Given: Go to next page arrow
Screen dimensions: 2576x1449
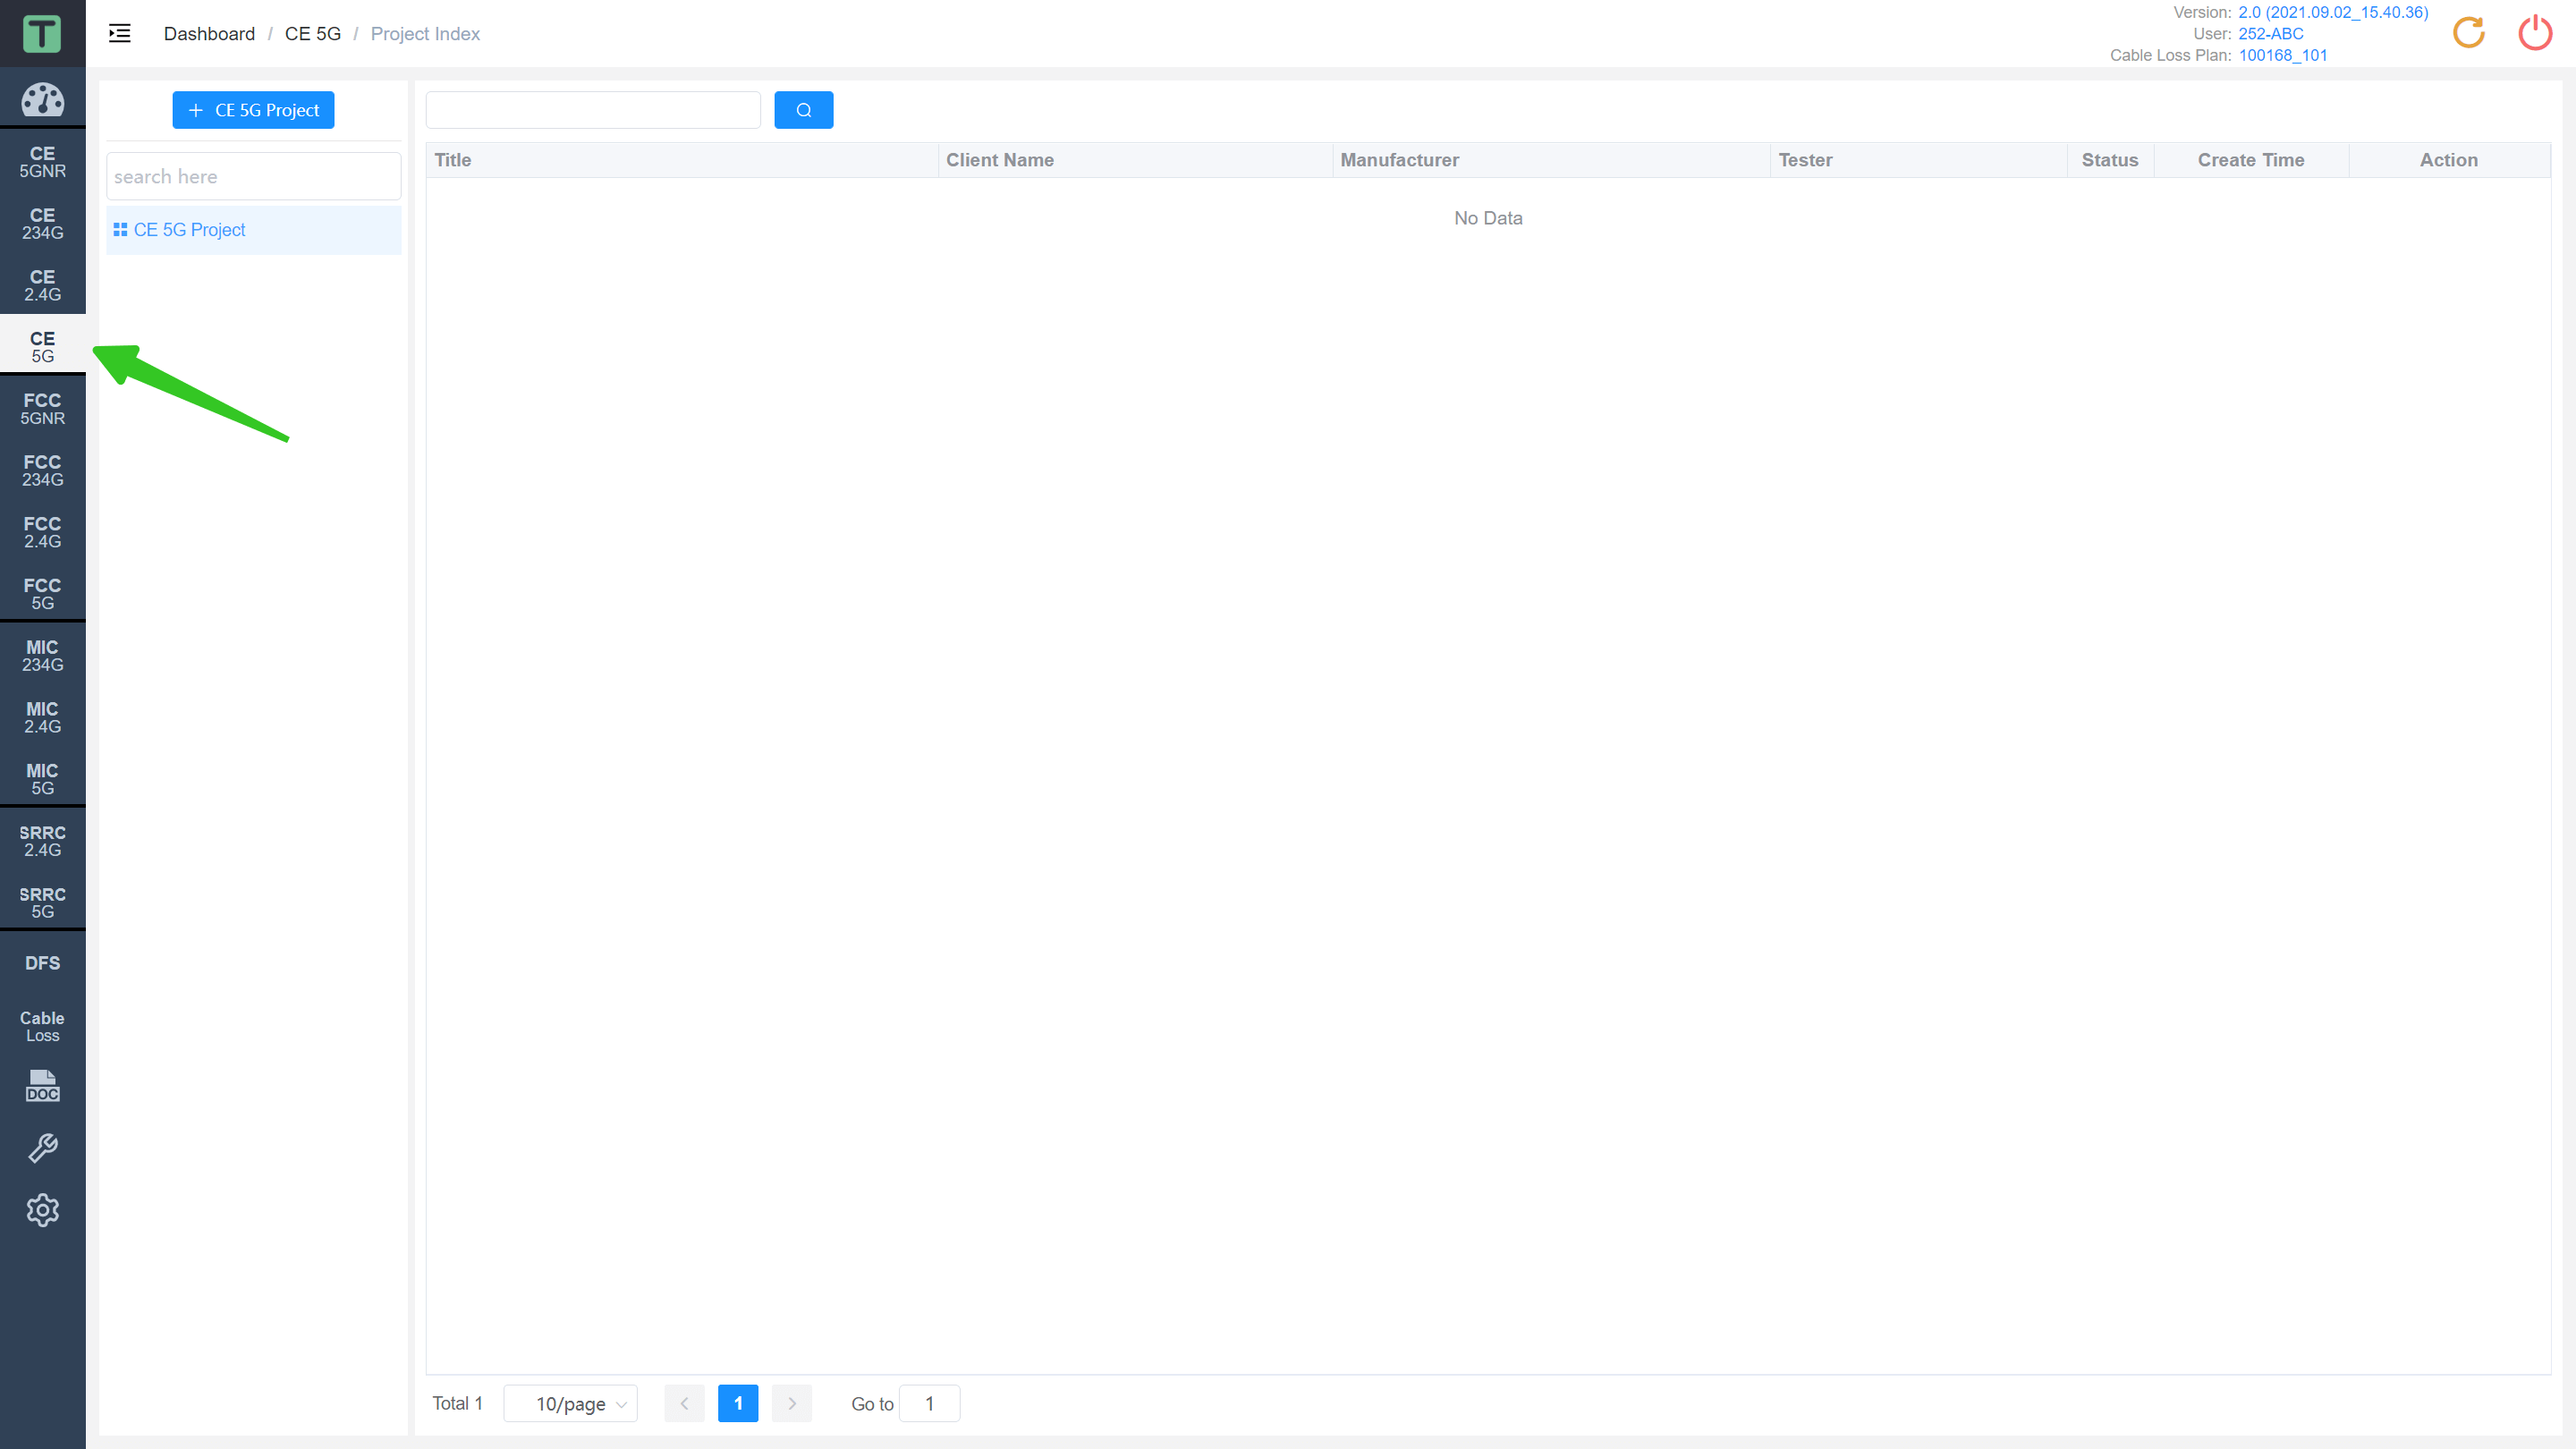Looking at the screenshot, I should click(x=792, y=1403).
